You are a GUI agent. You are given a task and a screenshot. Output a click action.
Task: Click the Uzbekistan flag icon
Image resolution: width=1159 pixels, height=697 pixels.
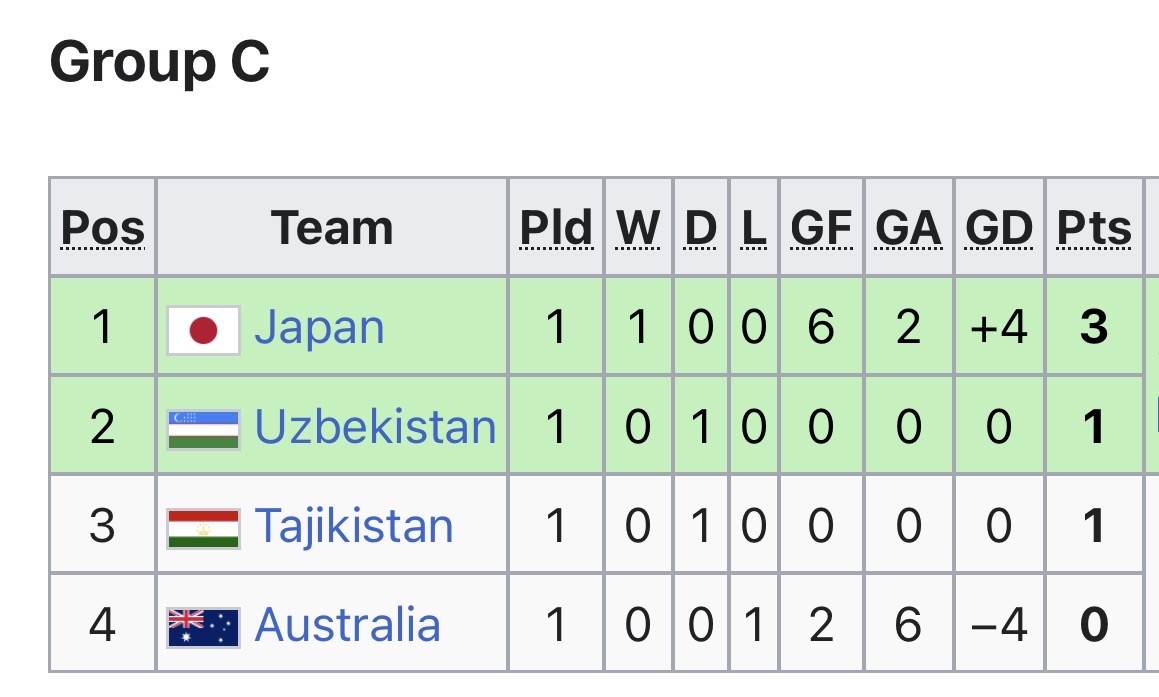pos(203,428)
